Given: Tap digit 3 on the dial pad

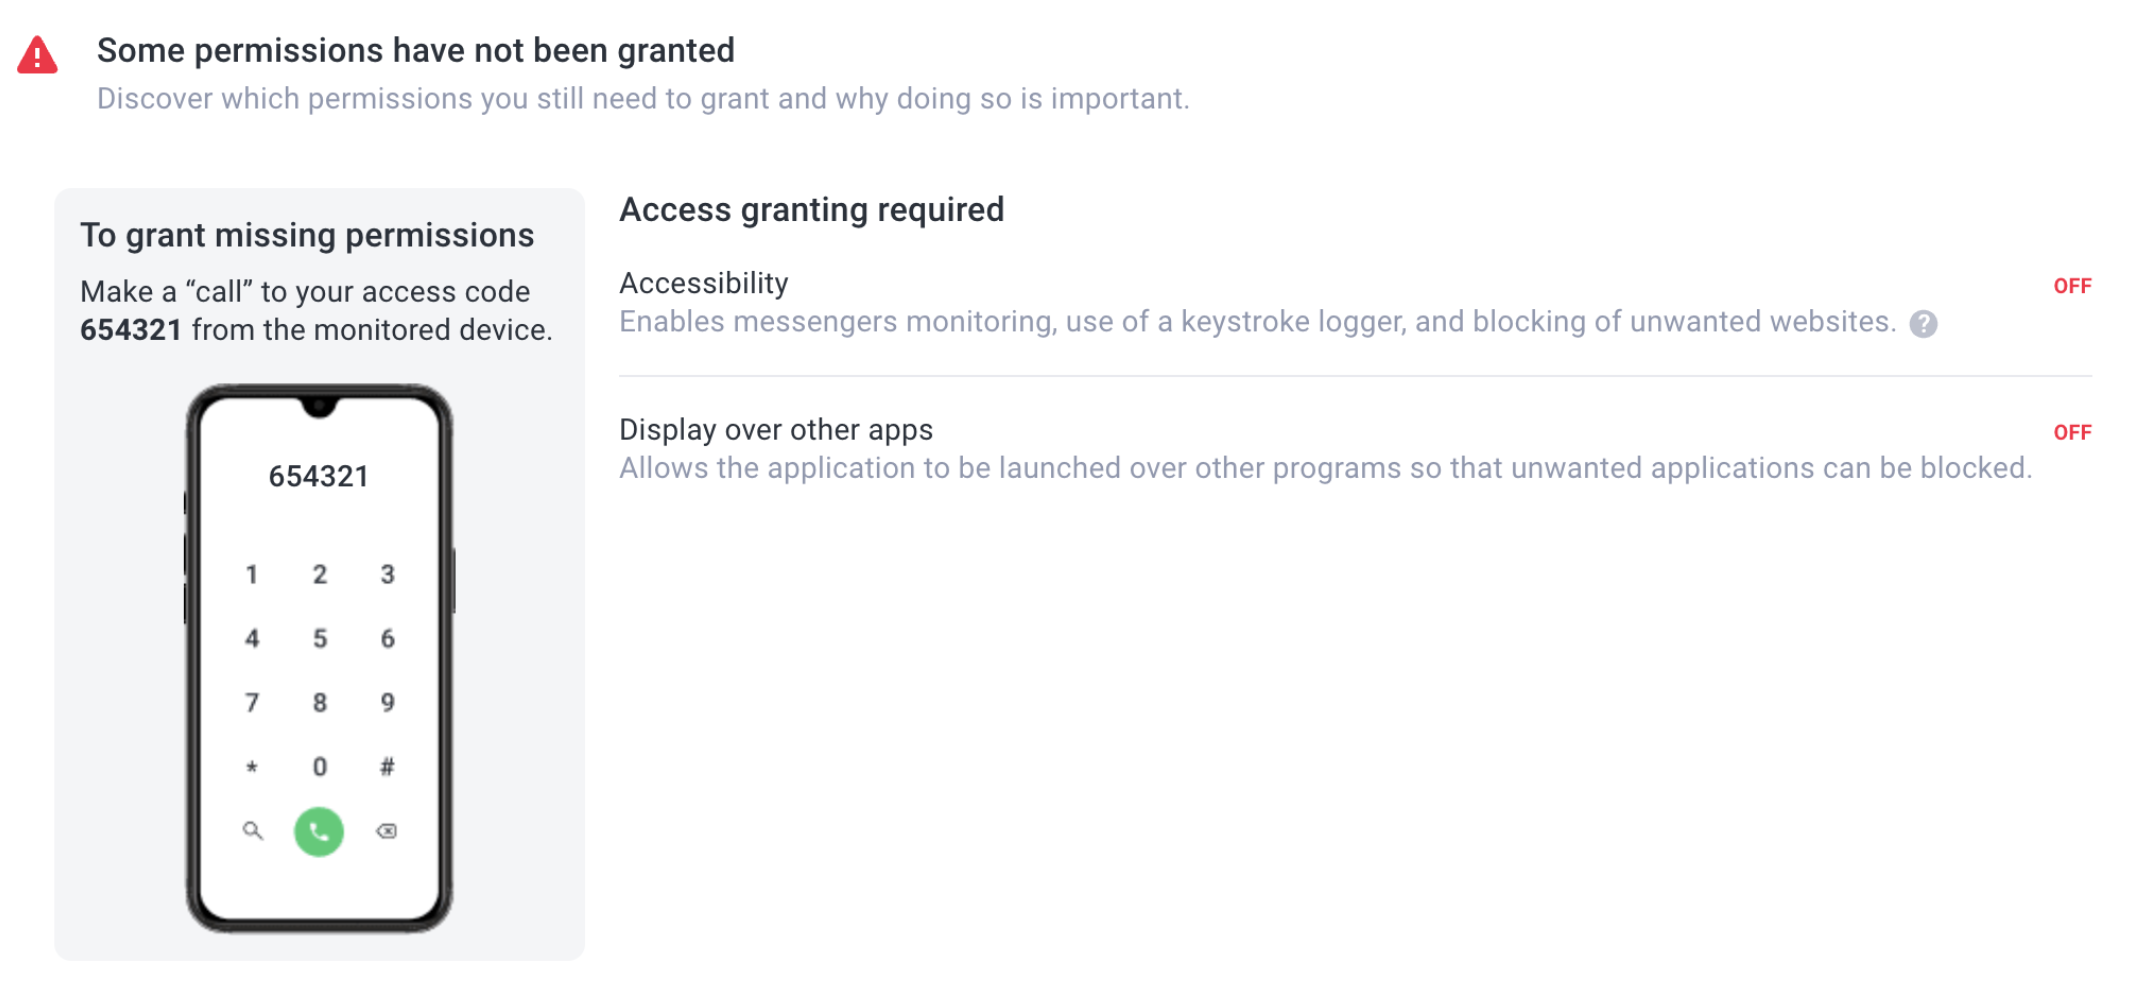Looking at the screenshot, I should click(387, 574).
